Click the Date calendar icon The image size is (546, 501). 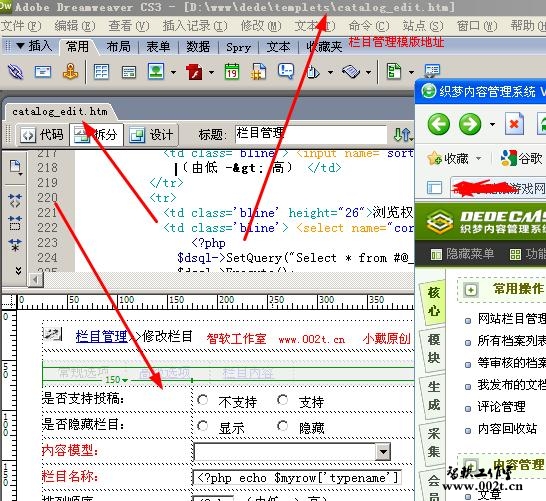pos(232,72)
